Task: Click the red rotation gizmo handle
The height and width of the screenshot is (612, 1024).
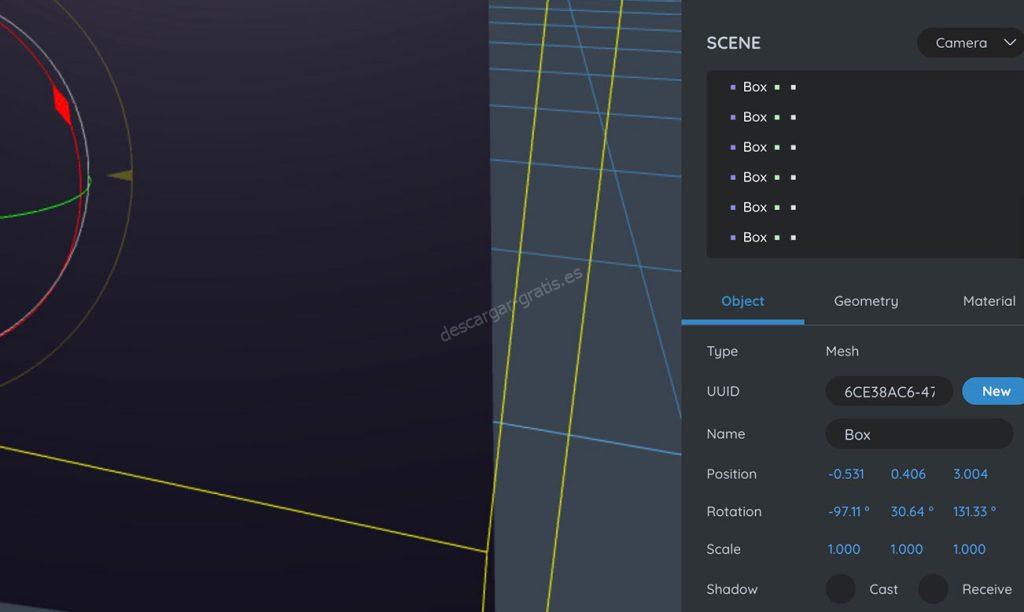Action: click(x=62, y=105)
